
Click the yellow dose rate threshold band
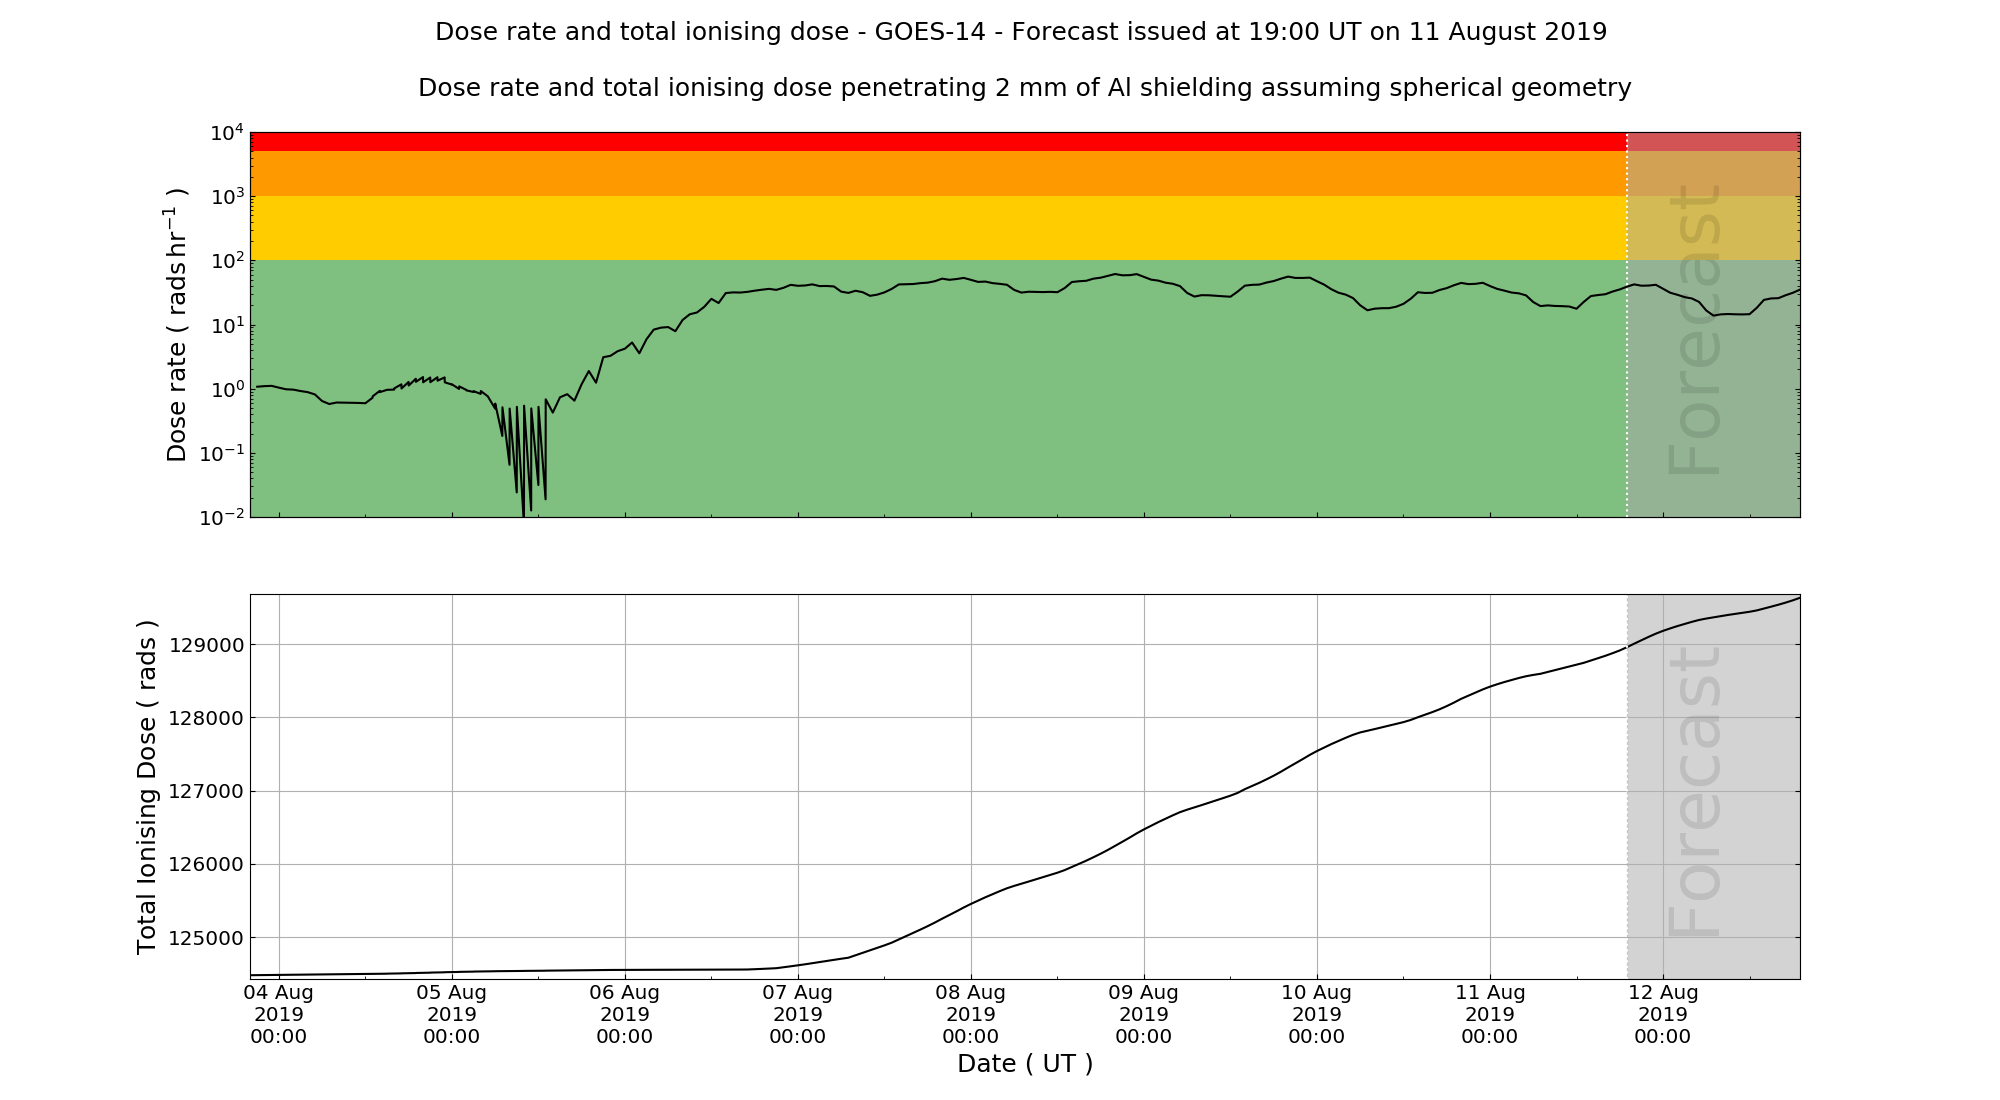[x=938, y=228]
